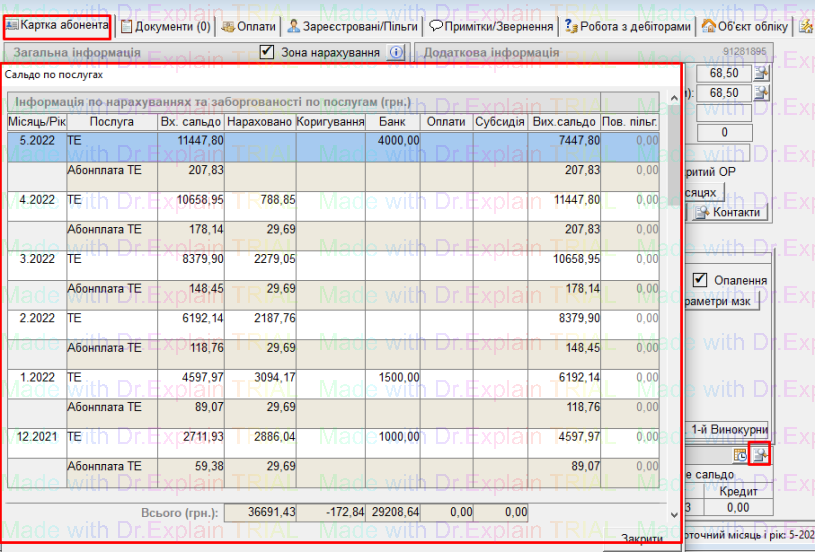Click the red-highlighted saldo details icon
The height and width of the screenshot is (552, 815).
click(x=761, y=455)
